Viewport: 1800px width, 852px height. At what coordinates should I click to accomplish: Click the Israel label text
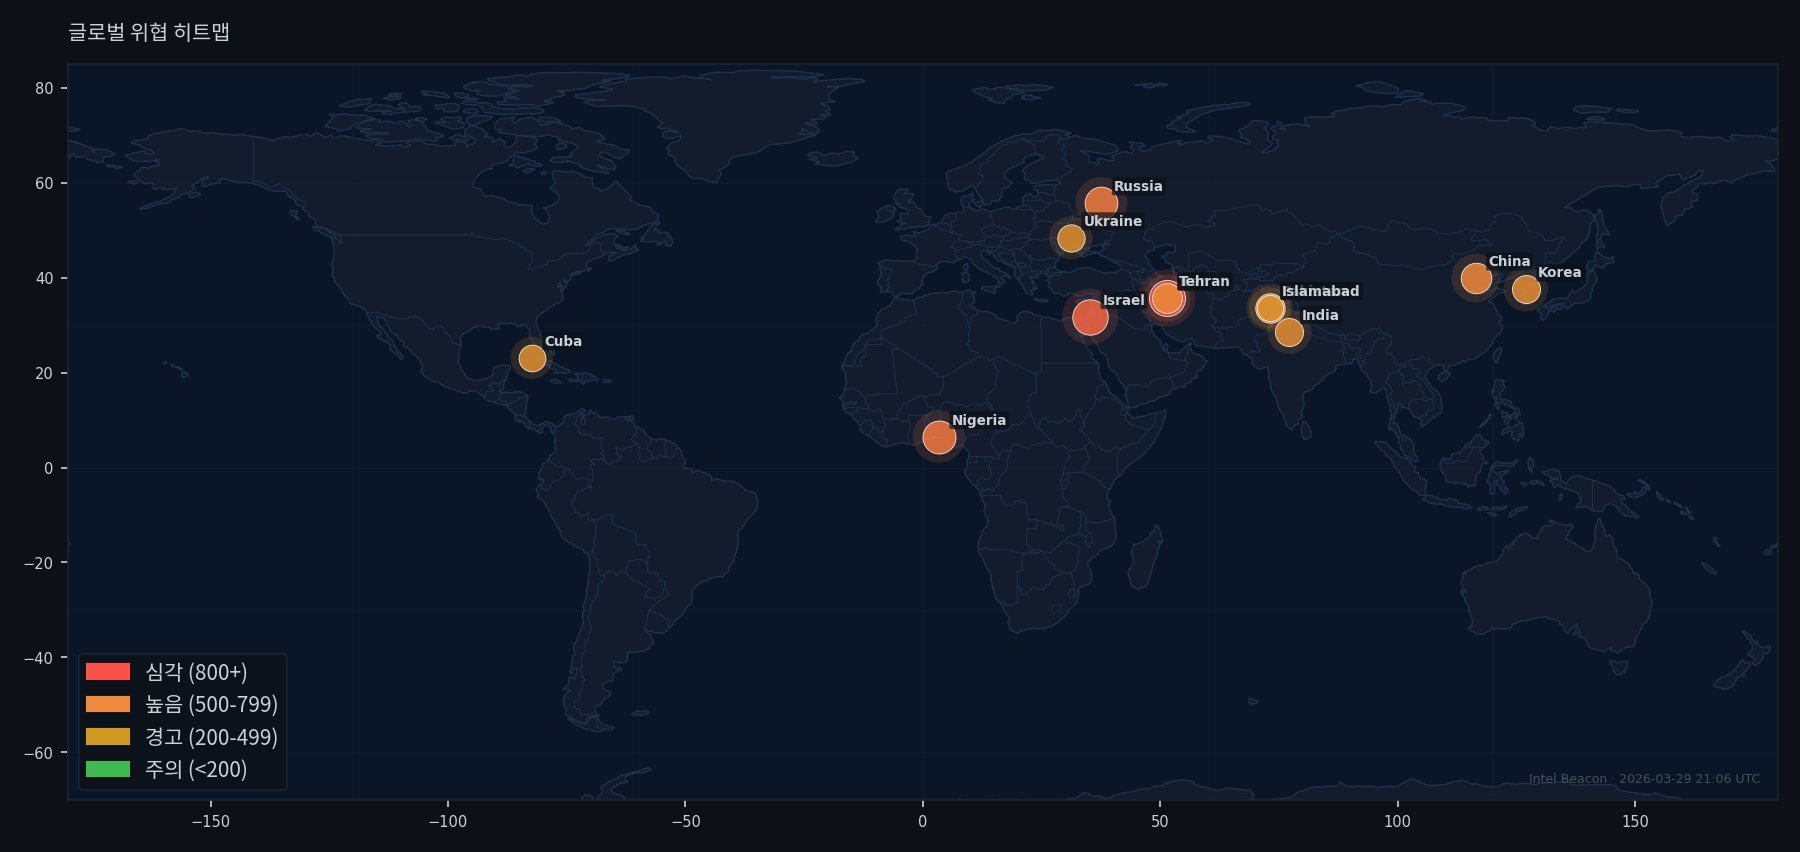(x=1123, y=300)
